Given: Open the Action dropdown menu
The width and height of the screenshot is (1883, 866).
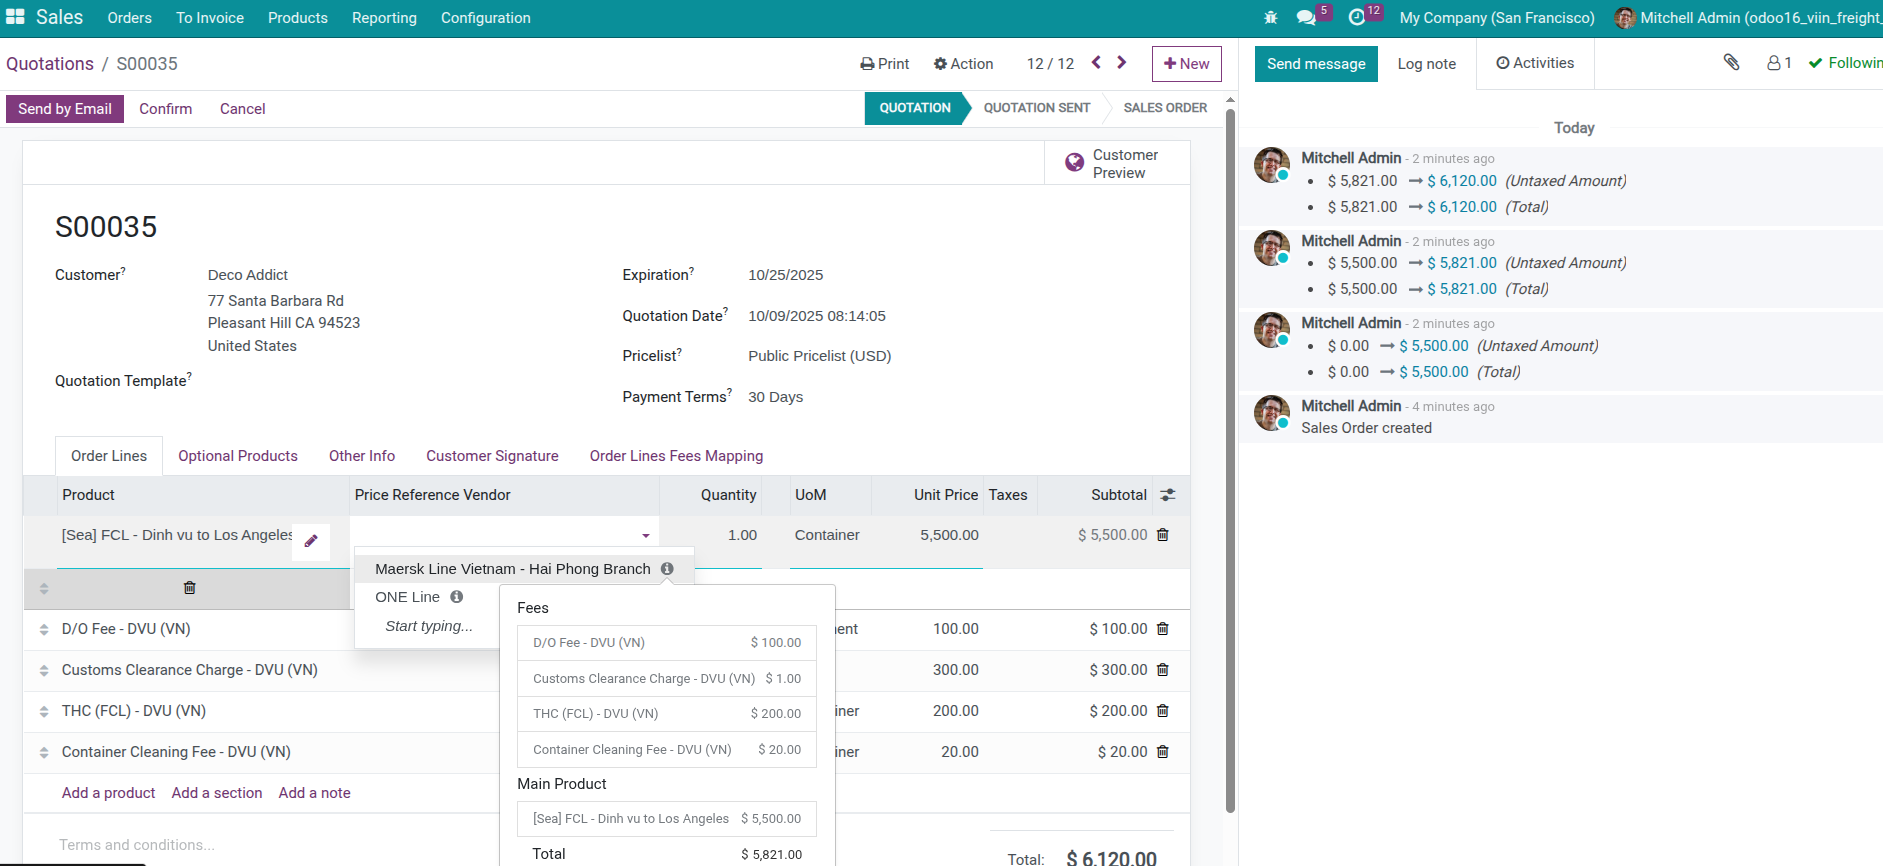Looking at the screenshot, I should pyautogui.click(x=963, y=64).
